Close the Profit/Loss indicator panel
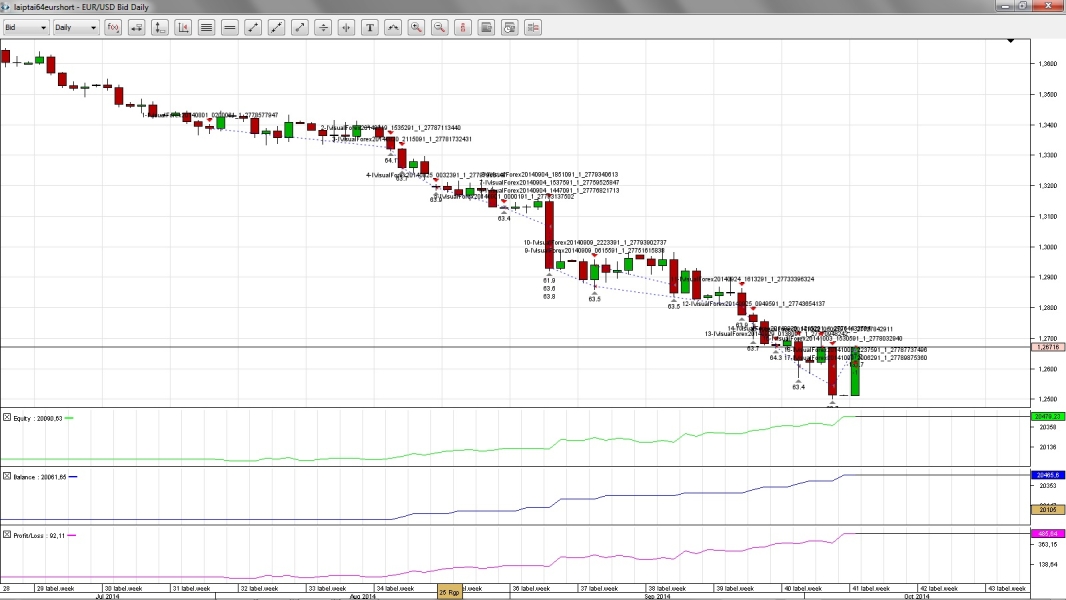Screen dimensions: 1066x600 [7, 535]
